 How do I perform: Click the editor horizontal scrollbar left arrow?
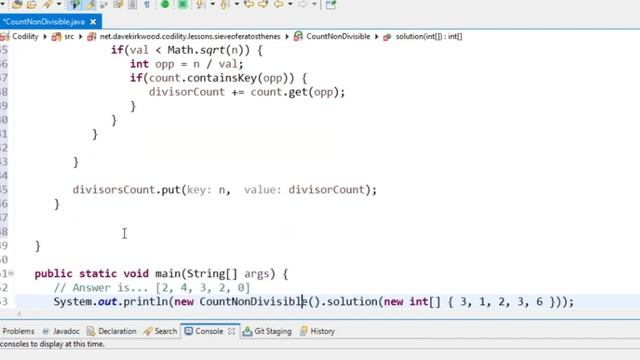coord(19,314)
